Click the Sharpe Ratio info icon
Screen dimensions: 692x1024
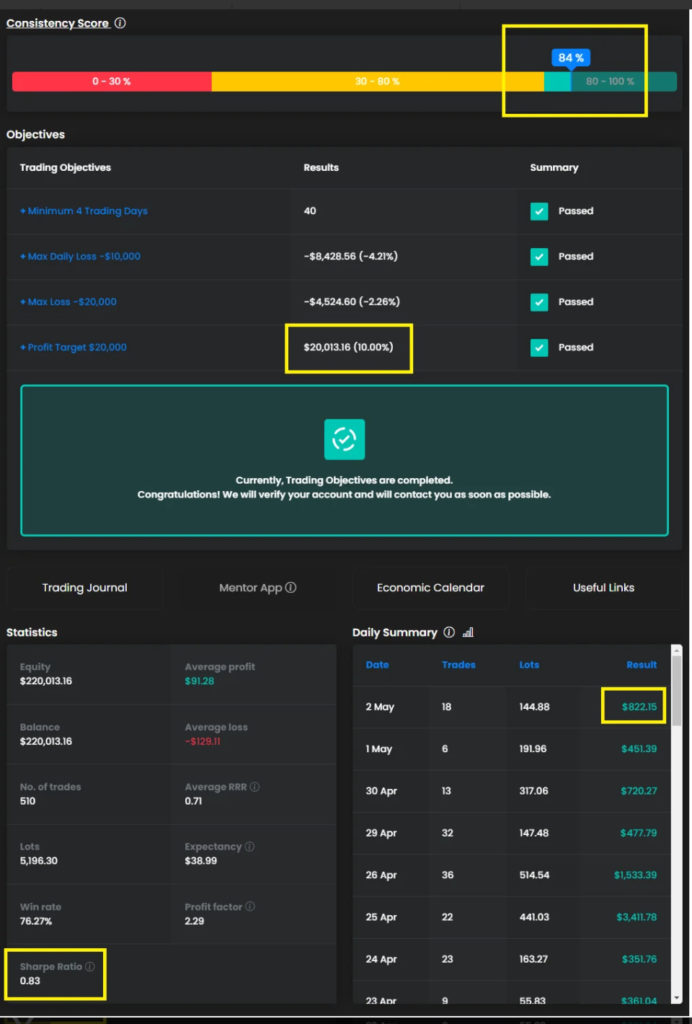click(90, 967)
